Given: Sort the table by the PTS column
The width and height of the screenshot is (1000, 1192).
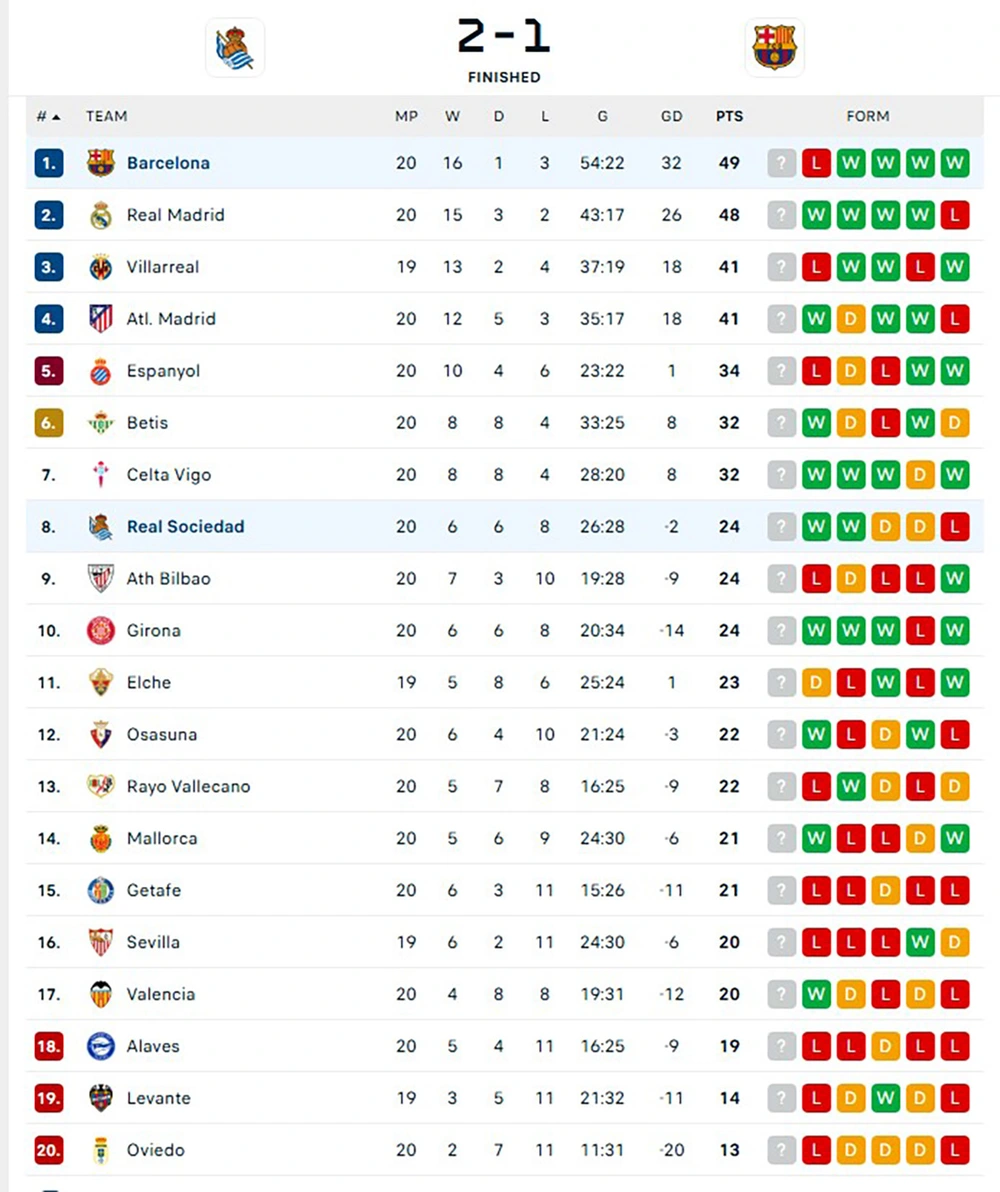Looking at the screenshot, I should pyautogui.click(x=729, y=116).
